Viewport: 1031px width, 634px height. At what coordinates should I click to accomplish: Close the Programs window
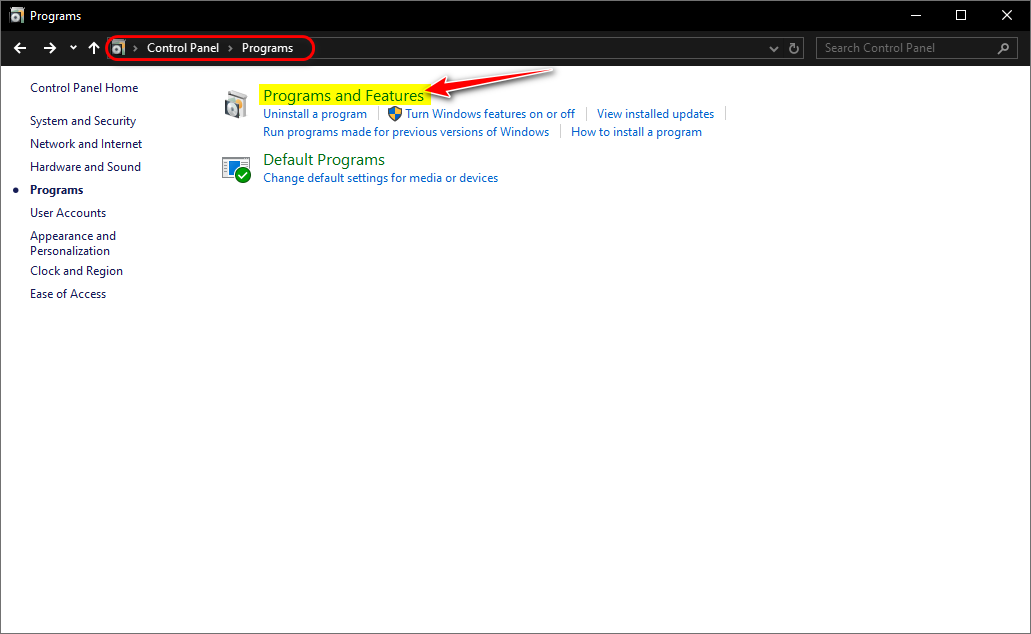tap(1006, 15)
